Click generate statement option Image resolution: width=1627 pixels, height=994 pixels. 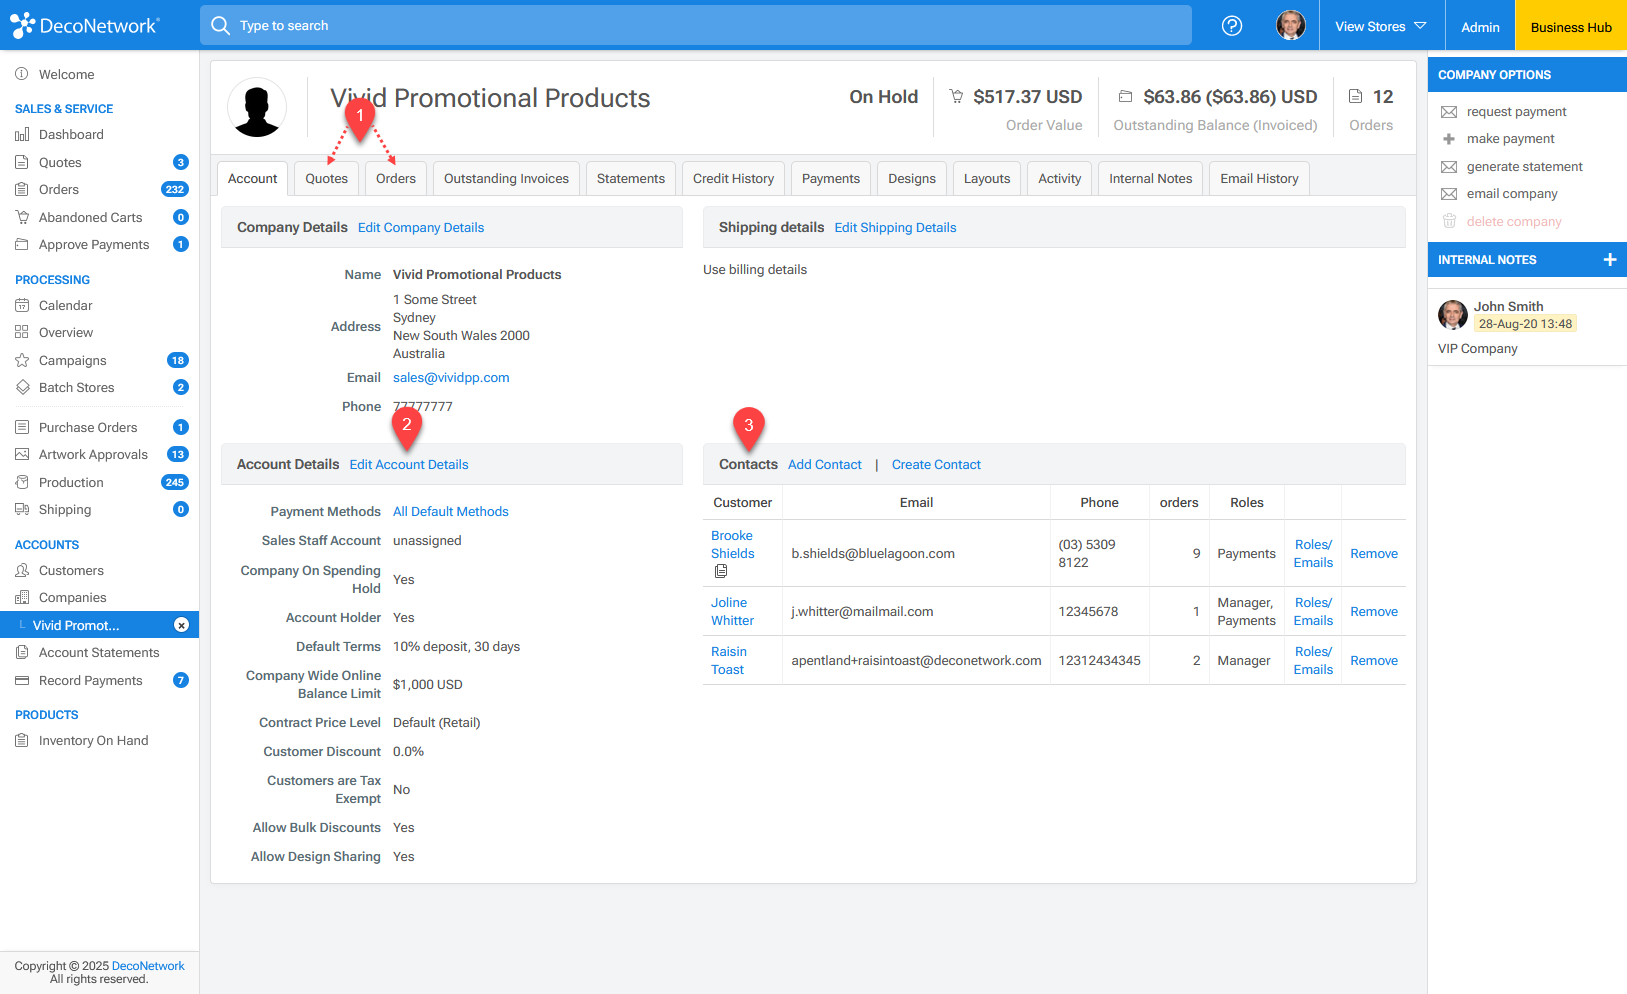pos(1524,166)
